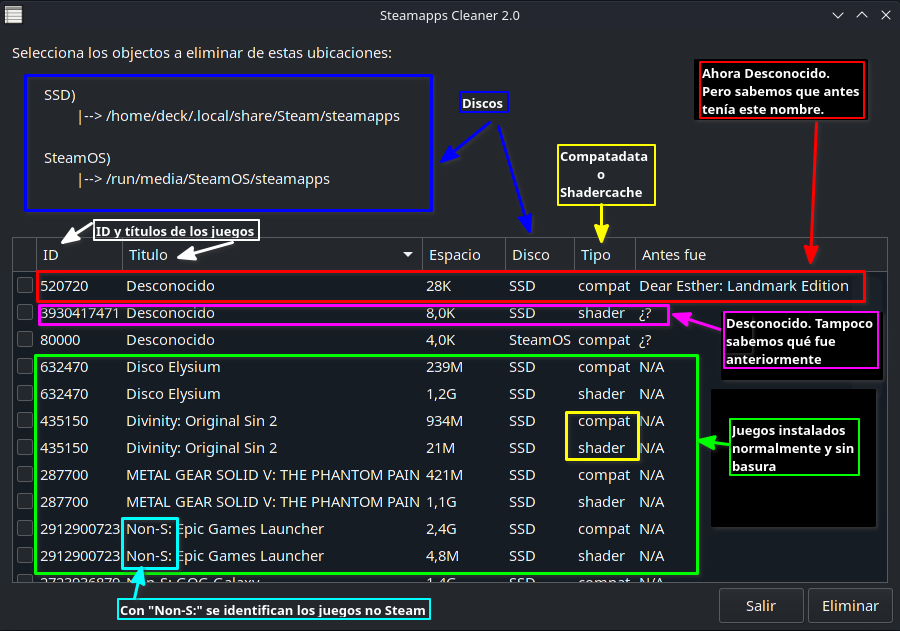Select the ID cell 520720
Viewport: 900px width, 631px height.
tap(64, 286)
